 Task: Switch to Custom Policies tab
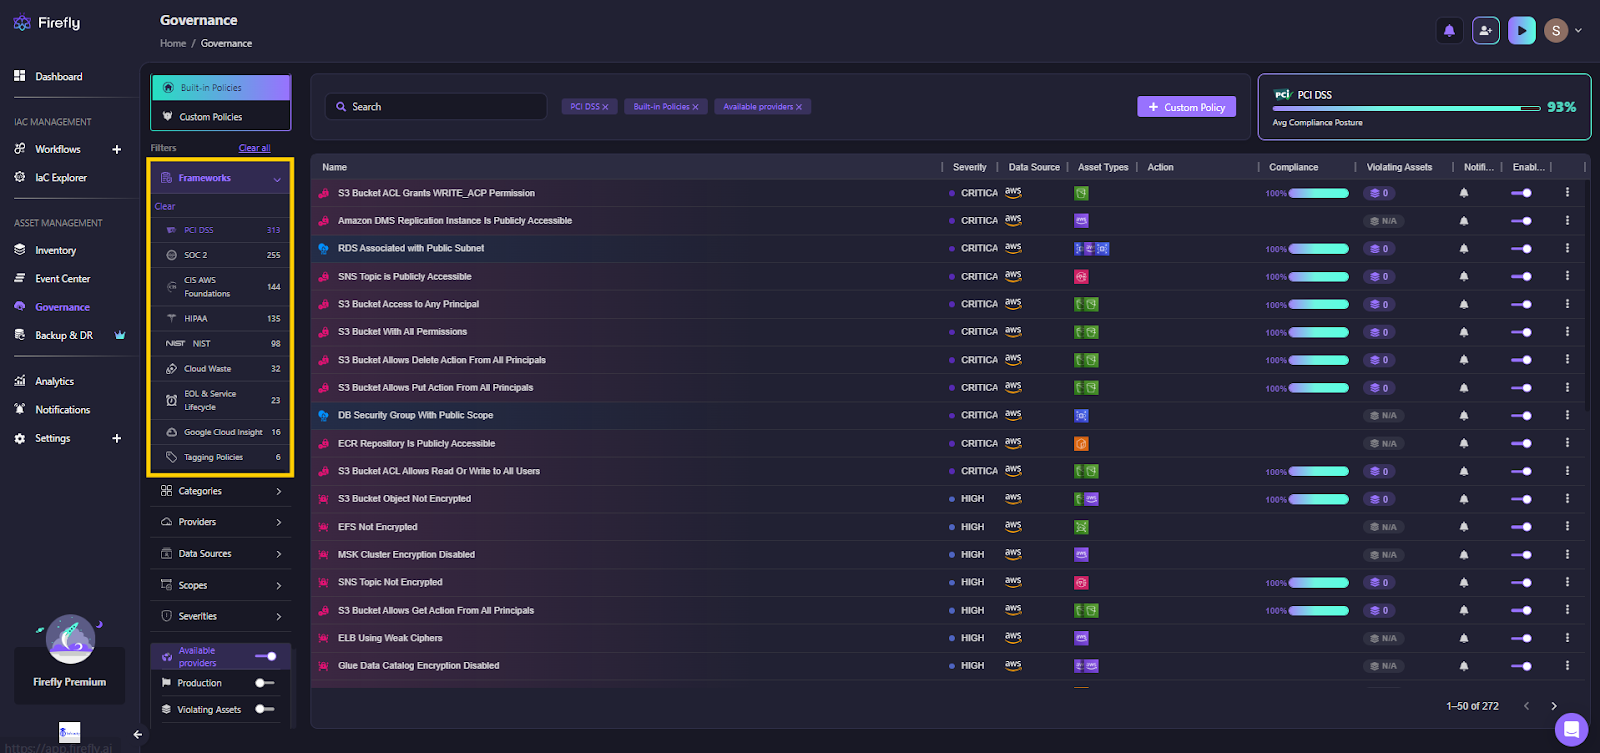point(221,116)
